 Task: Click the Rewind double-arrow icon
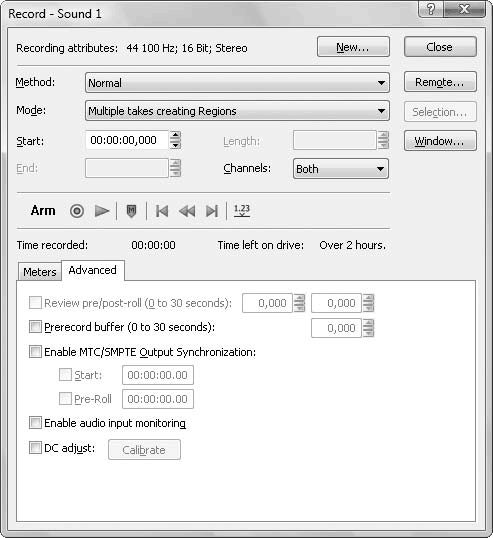187,211
